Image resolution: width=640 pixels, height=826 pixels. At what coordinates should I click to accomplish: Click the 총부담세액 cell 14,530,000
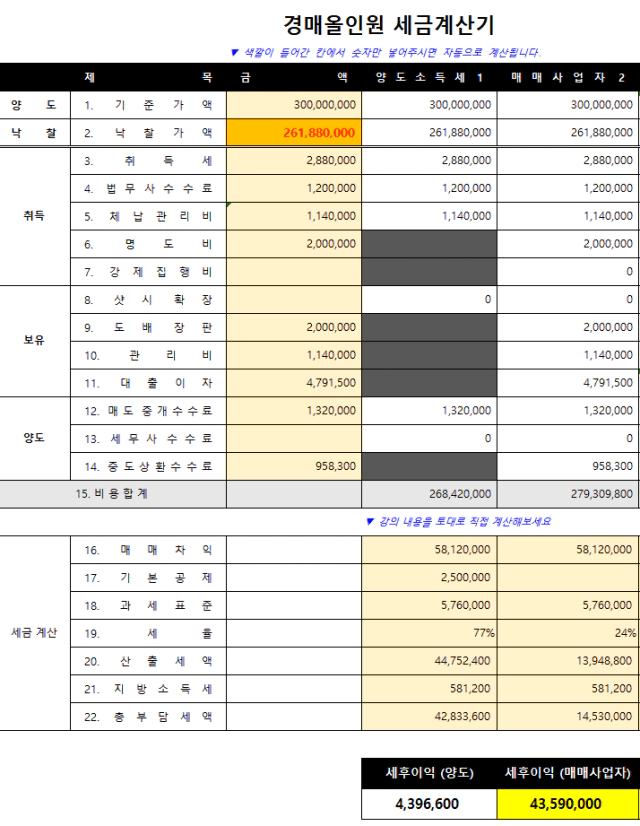pyautogui.click(x=568, y=716)
